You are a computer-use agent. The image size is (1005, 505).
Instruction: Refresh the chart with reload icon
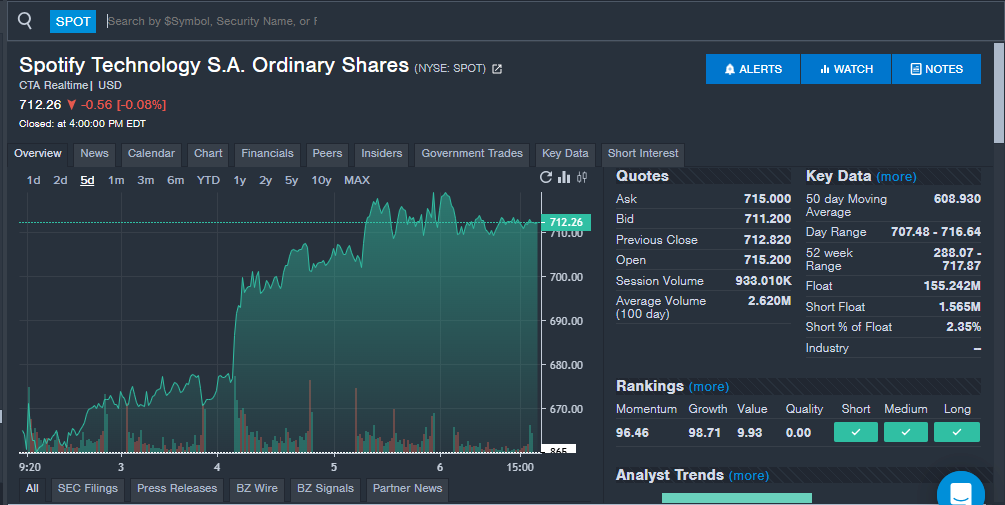tap(545, 178)
